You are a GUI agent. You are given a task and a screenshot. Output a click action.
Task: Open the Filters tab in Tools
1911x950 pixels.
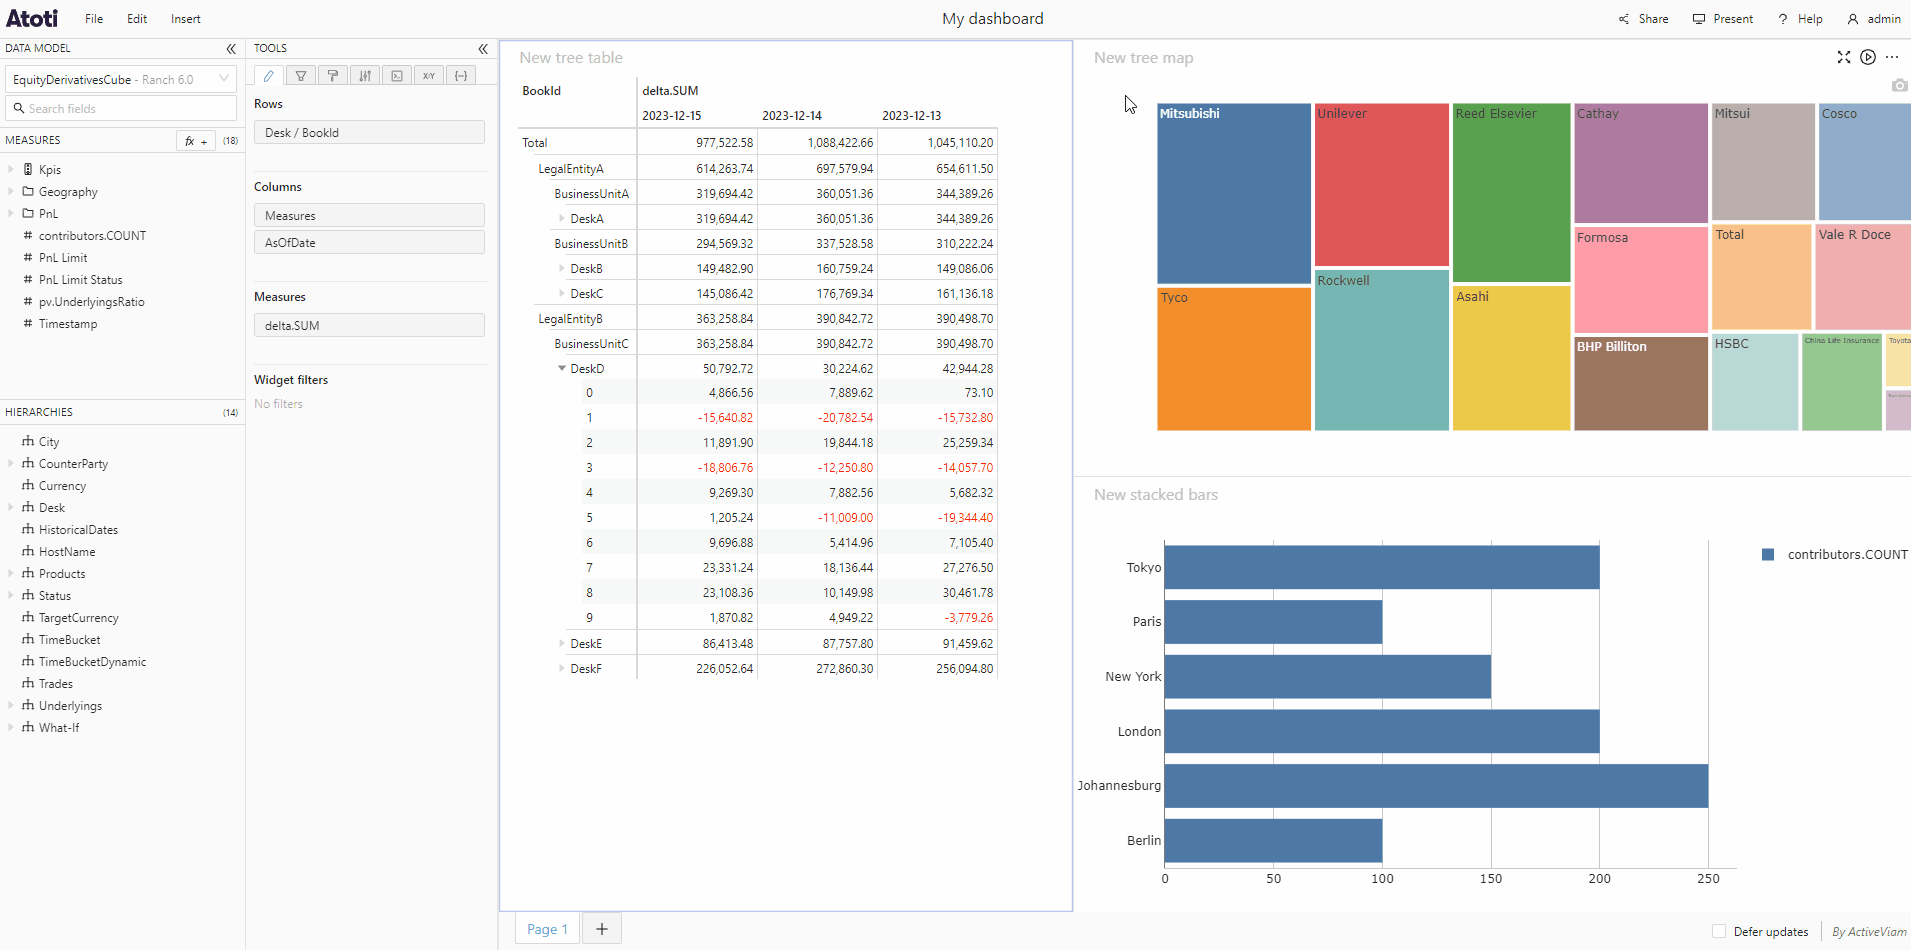tap(301, 76)
